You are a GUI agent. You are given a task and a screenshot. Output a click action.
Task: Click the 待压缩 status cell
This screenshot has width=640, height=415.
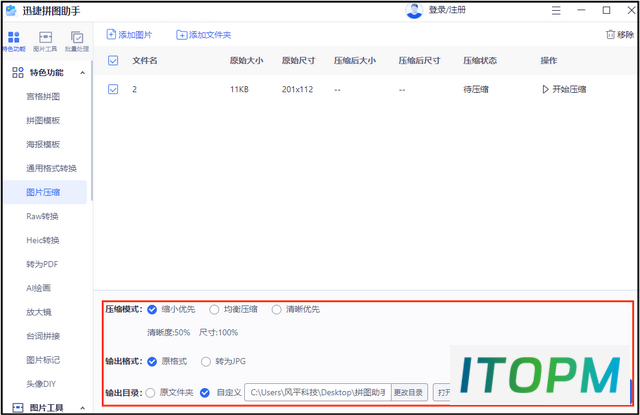pyautogui.click(x=476, y=89)
